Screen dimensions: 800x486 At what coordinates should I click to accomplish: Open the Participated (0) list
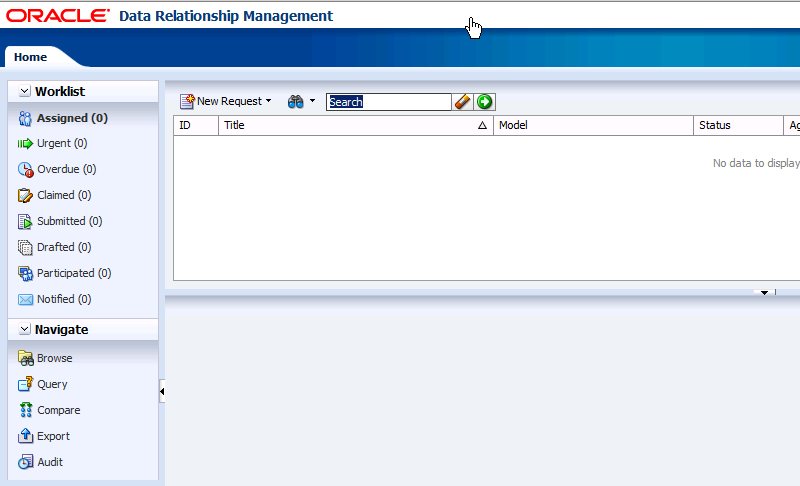pos(74,273)
